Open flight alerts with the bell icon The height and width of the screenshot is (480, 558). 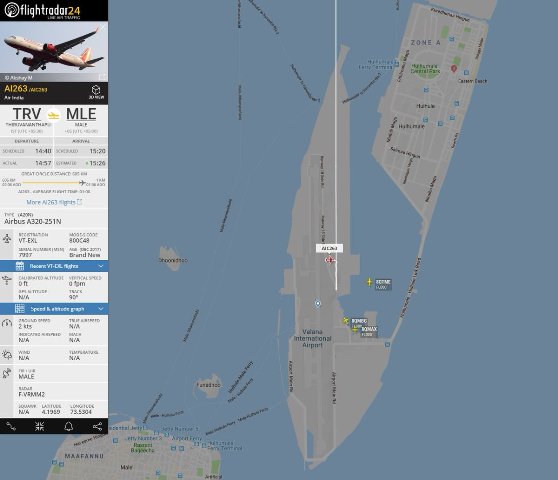68,426
